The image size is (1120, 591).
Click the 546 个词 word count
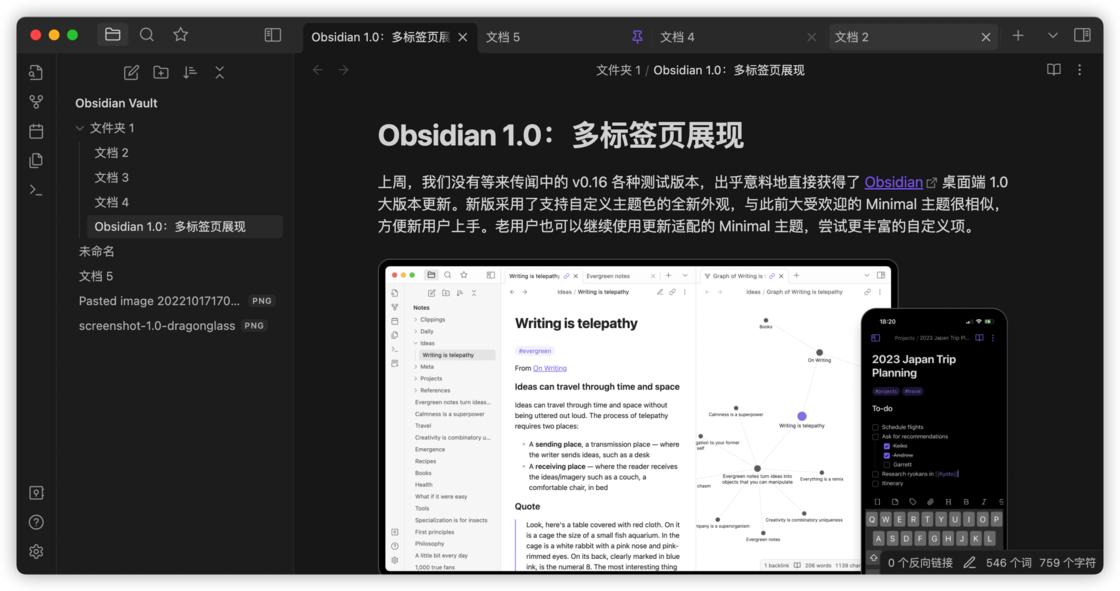1009,563
